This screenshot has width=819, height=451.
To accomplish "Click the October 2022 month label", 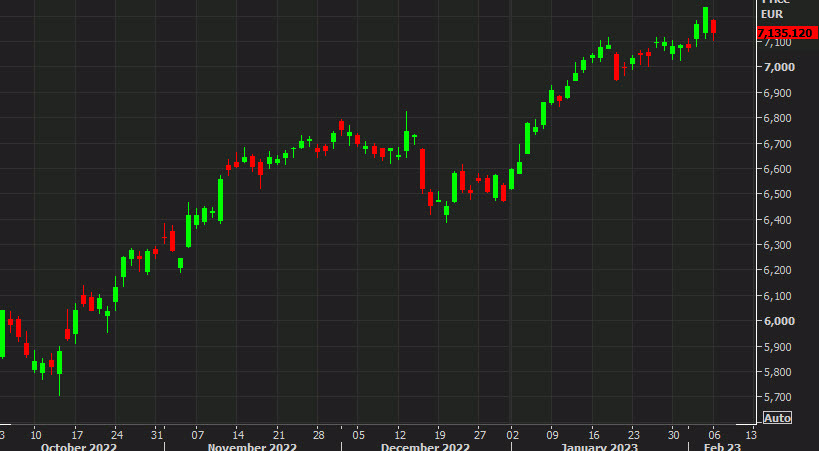I will coord(78,447).
